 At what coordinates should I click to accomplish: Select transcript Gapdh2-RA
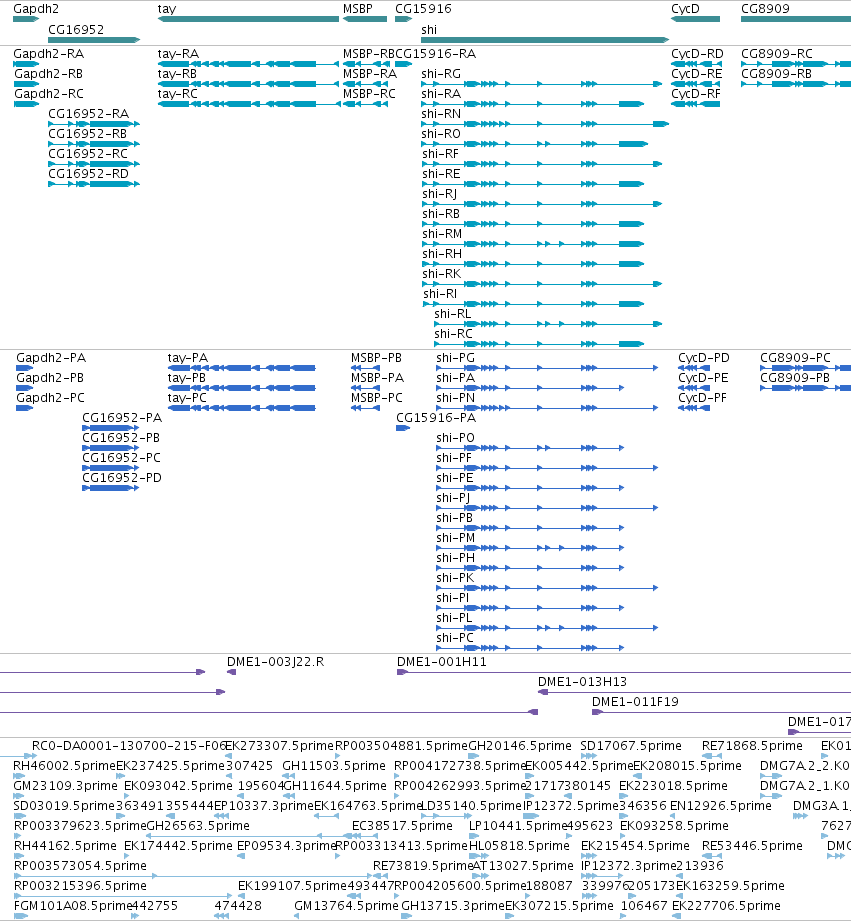point(49,53)
